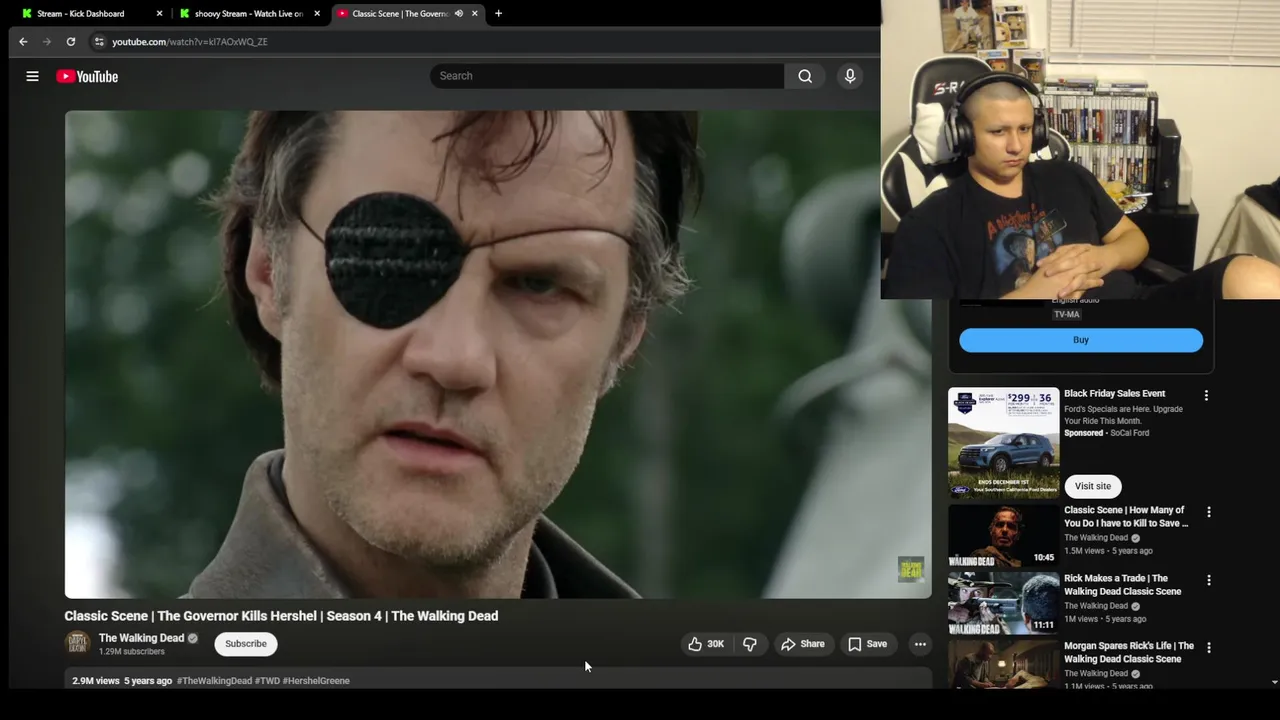Like the video (30K)

coord(706,644)
